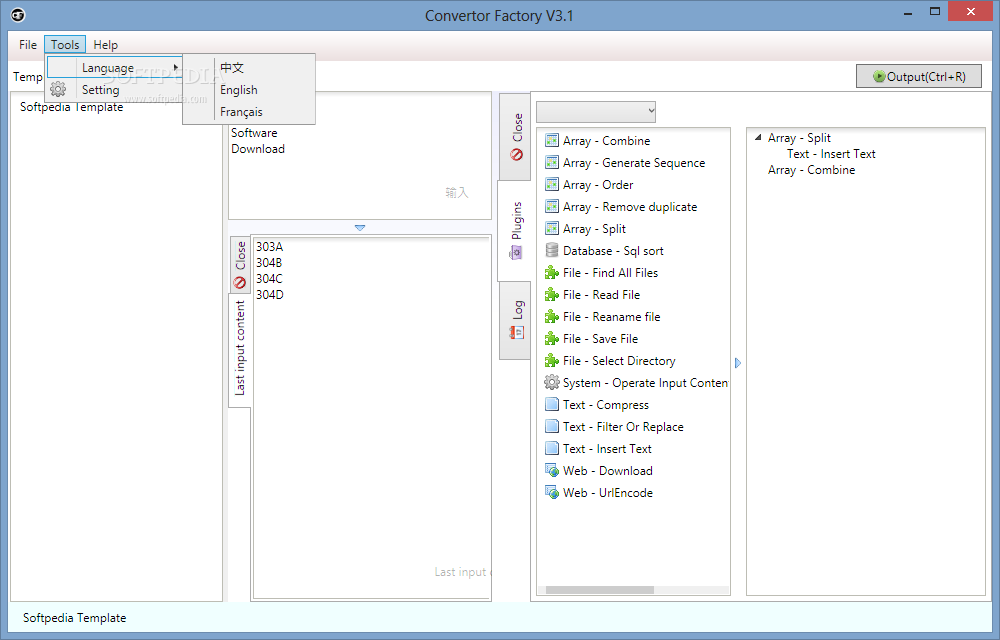
Task: Click the 304B line in last input
Action: coord(269,263)
